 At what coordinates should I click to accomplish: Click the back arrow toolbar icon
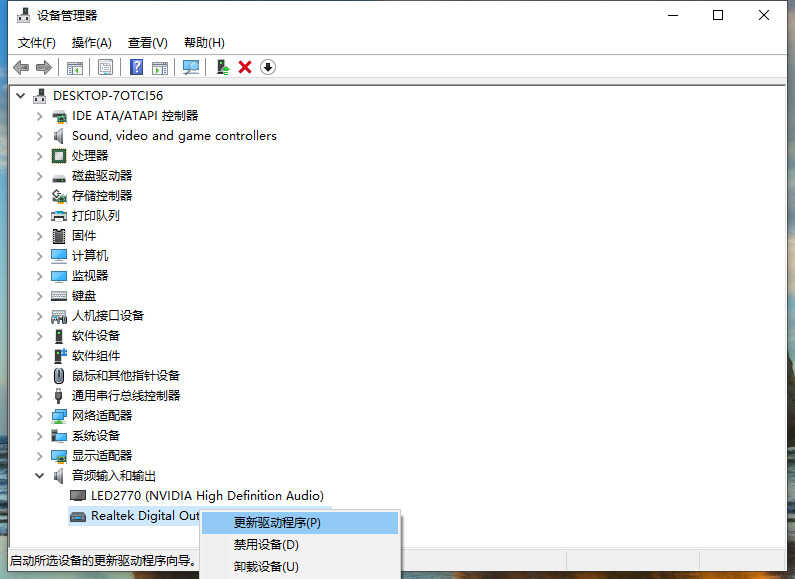tap(21, 67)
